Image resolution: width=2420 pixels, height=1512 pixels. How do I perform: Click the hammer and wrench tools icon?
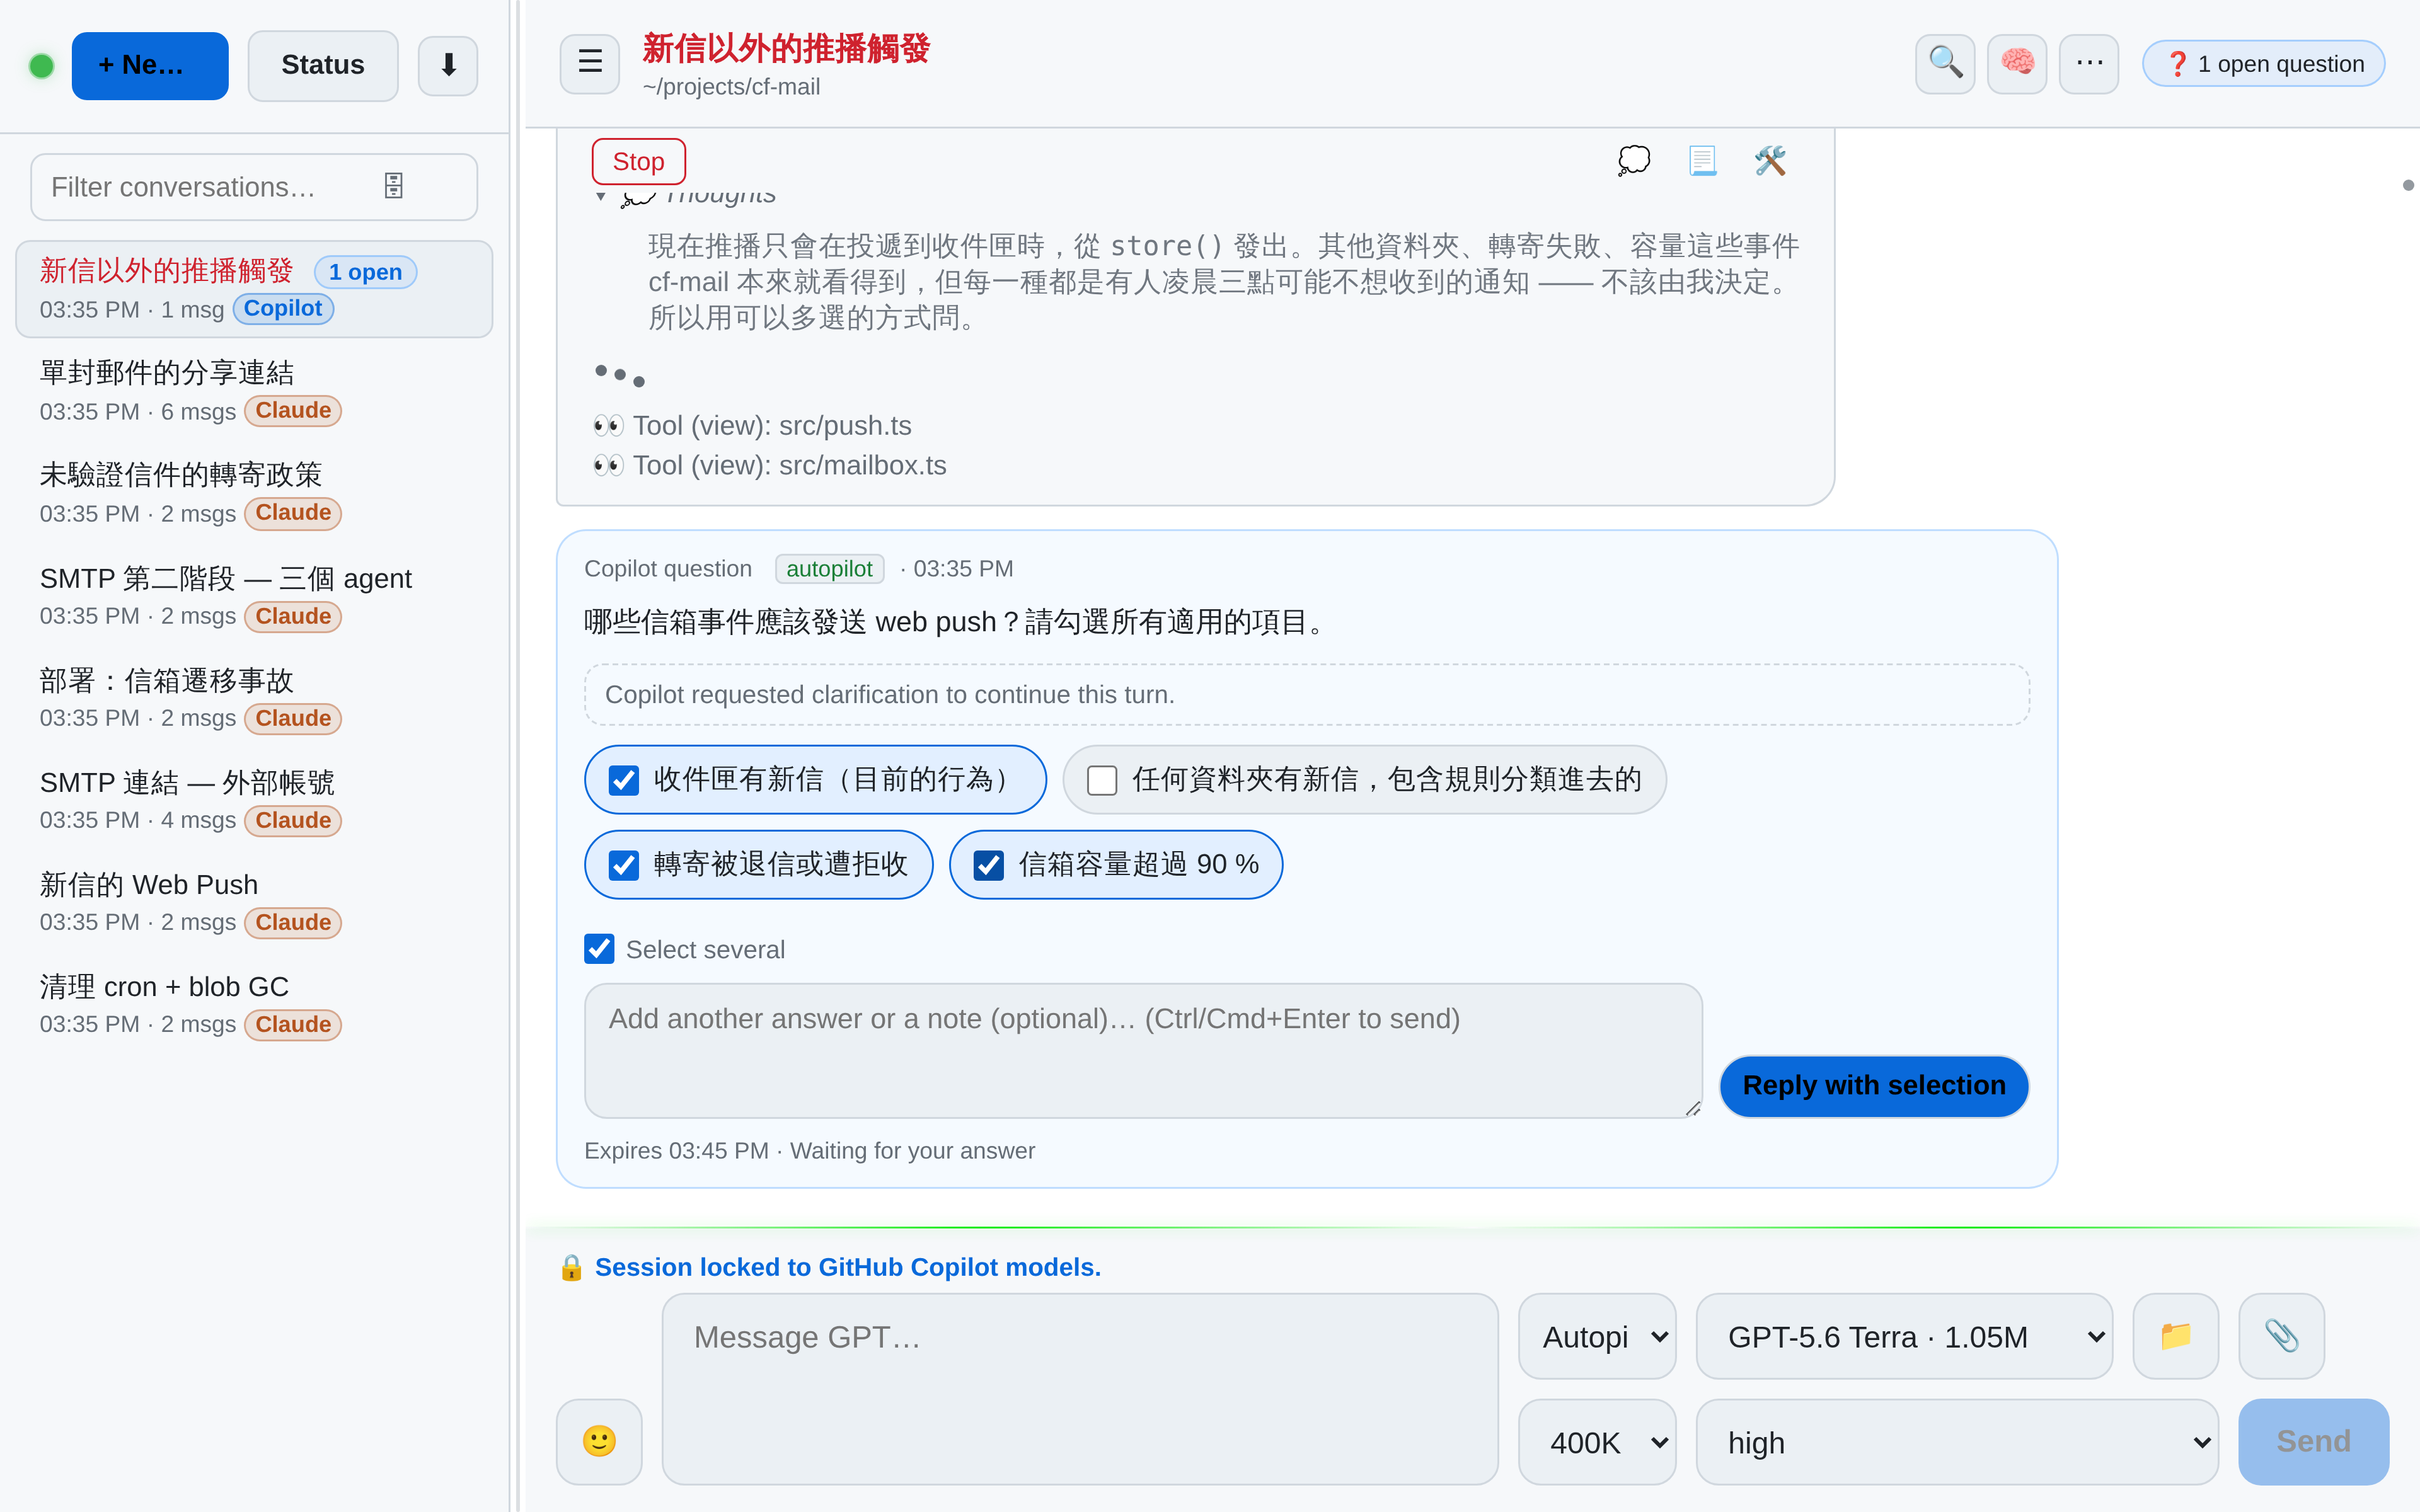(1770, 160)
